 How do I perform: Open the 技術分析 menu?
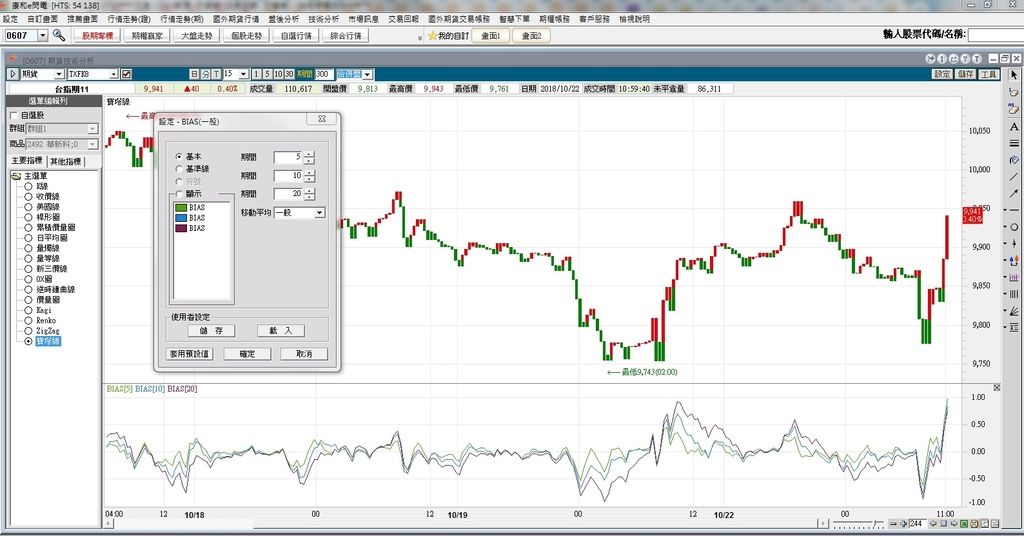323,19
